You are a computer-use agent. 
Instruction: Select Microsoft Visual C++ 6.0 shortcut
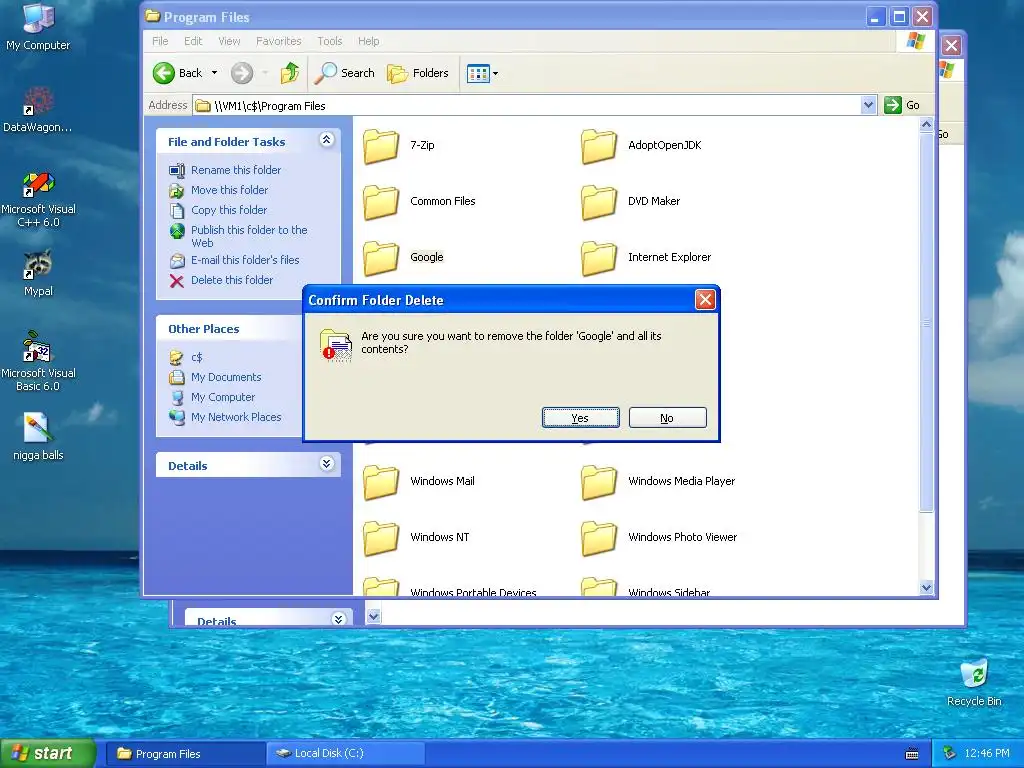[38, 184]
